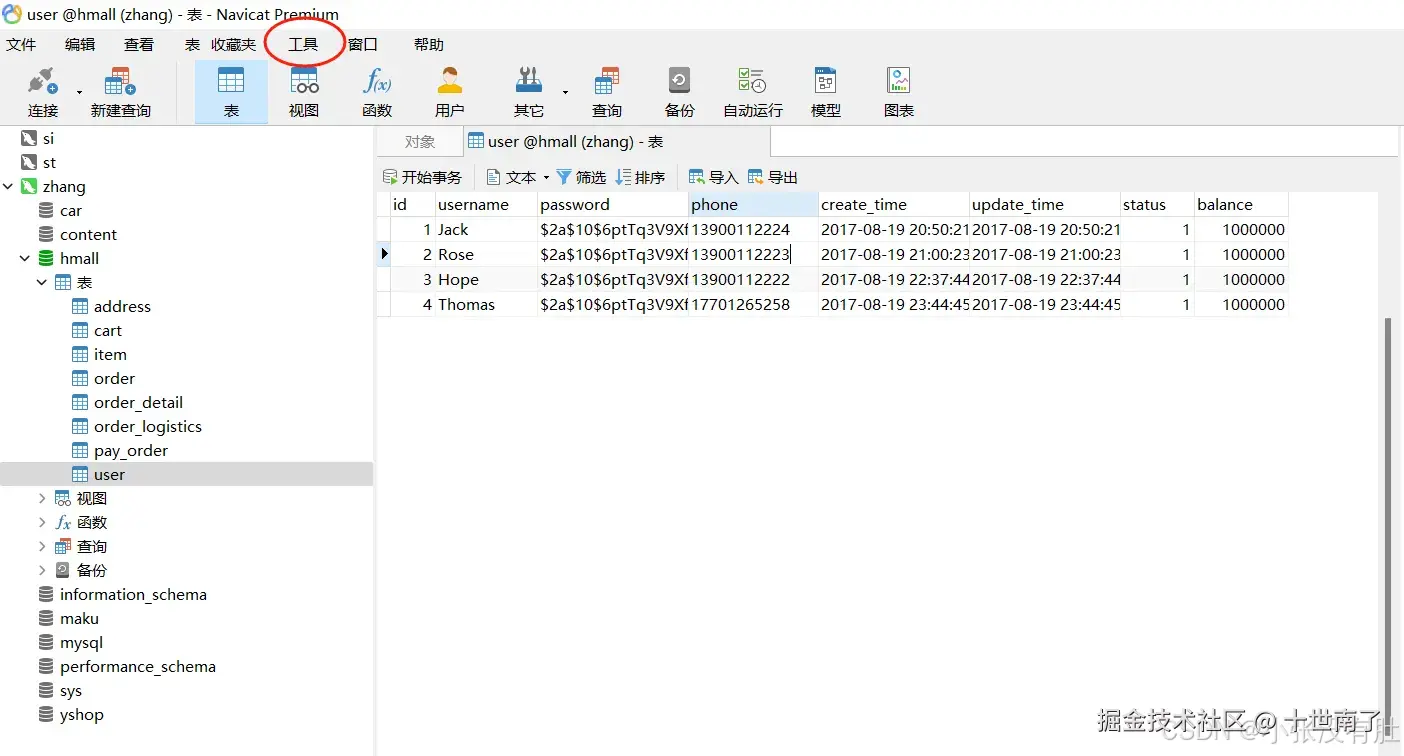The width and height of the screenshot is (1404, 756).
Task: Open the 用户 user toolbar icon
Action: (x=450, y=81)
